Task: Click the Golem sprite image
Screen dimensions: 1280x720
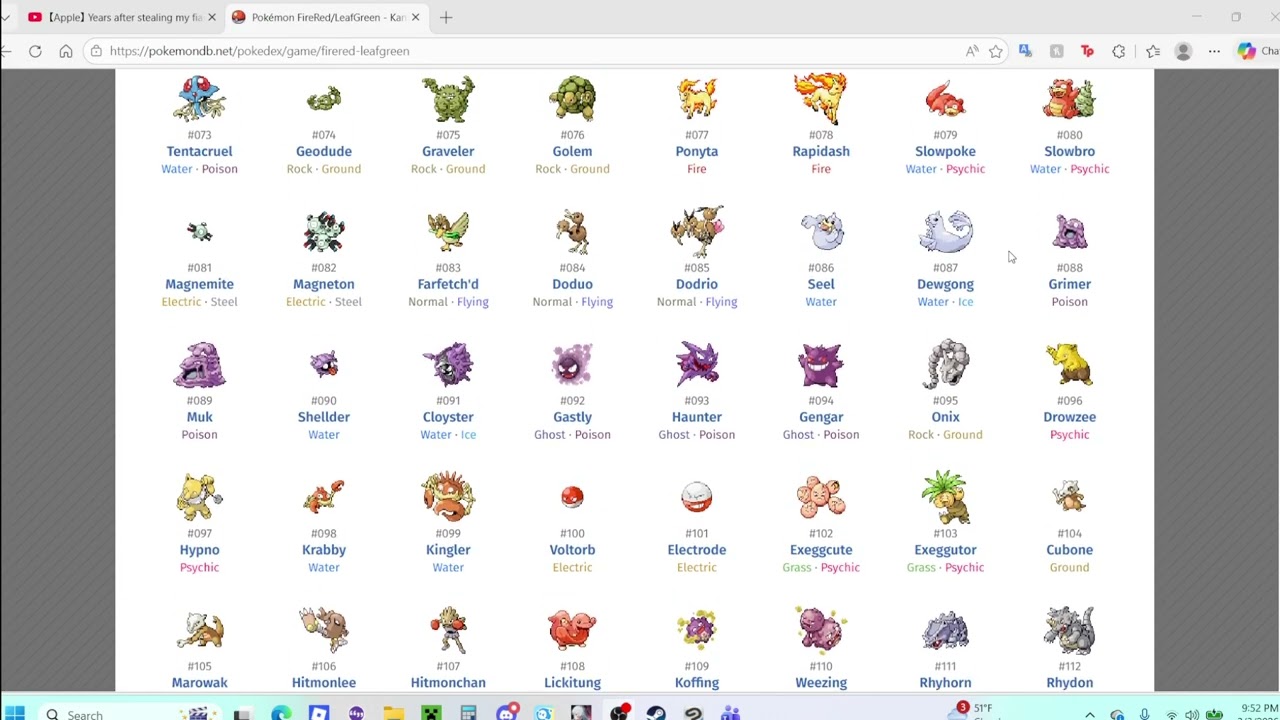Action: 572,98
